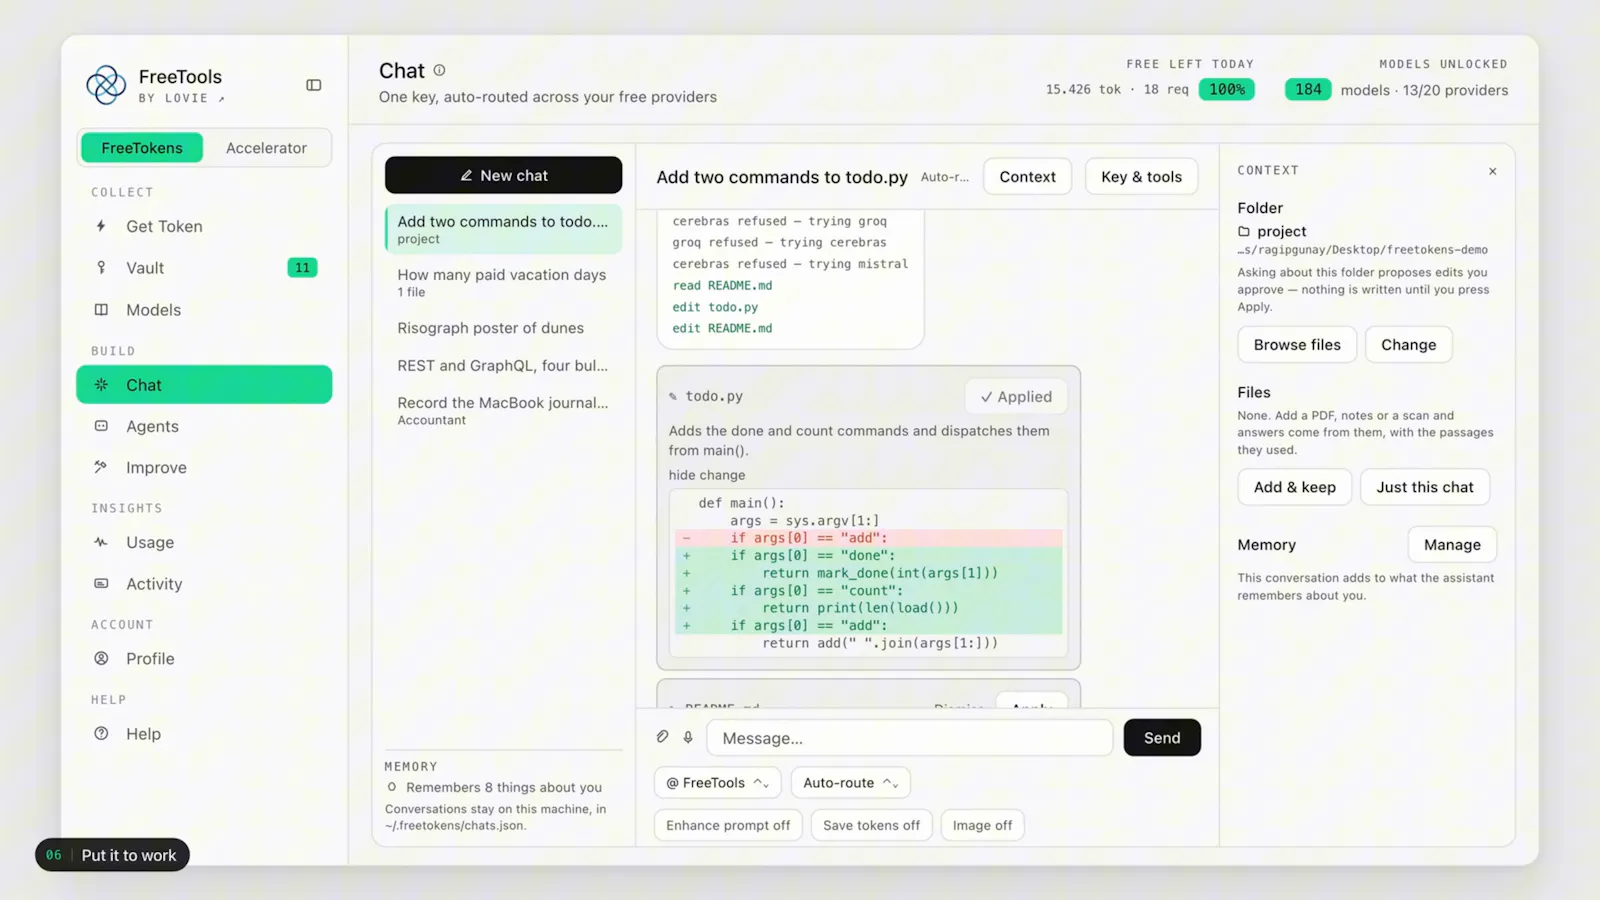Open chat 'REST and GraphQL, four bul...'
Image resolution: width=1600 pixels, height=900 pixels.
(503, 366)
